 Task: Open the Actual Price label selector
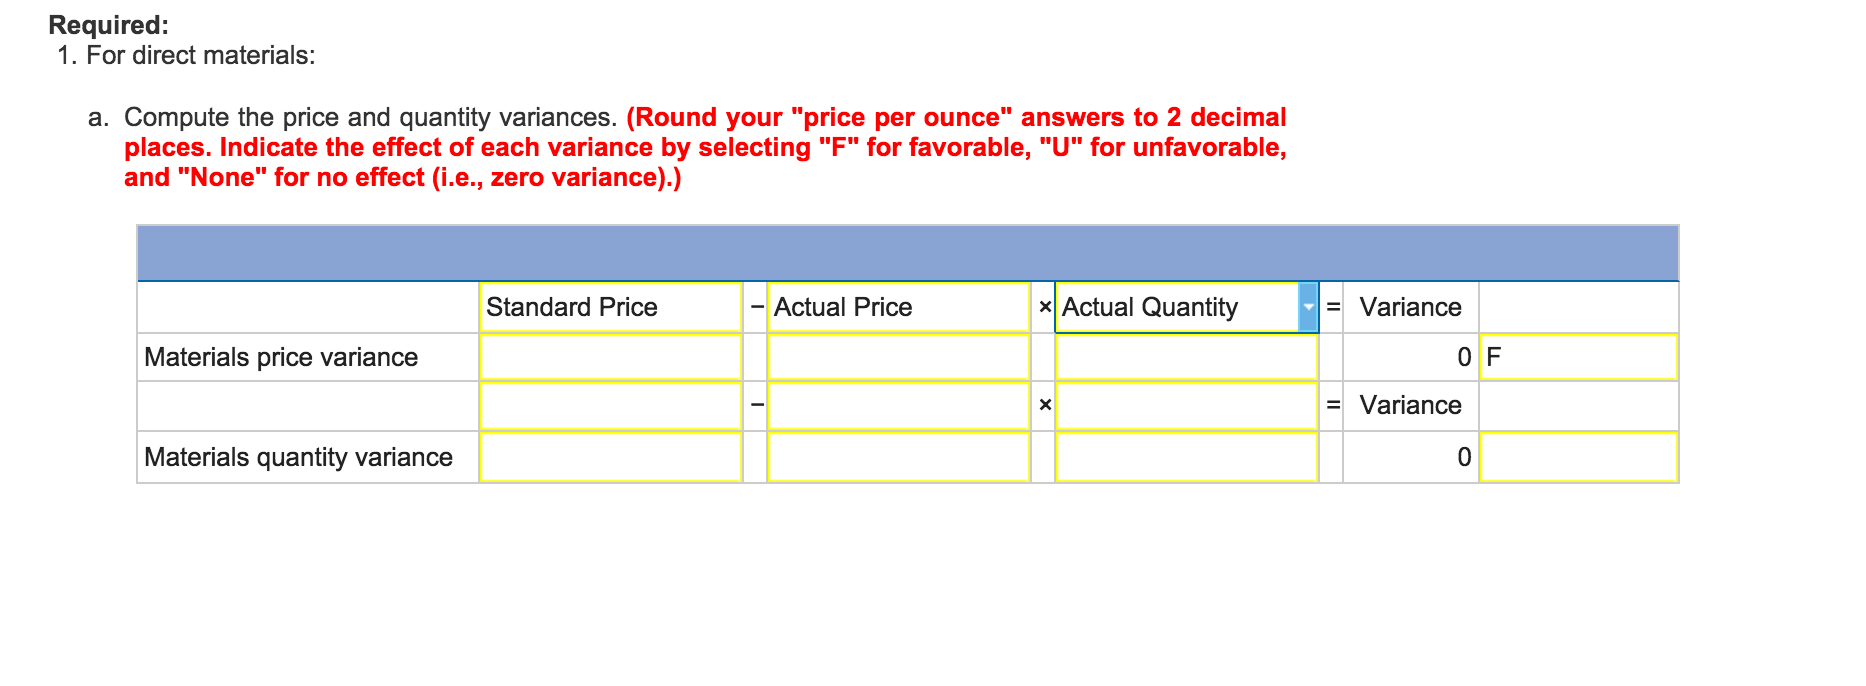point(898,307)
